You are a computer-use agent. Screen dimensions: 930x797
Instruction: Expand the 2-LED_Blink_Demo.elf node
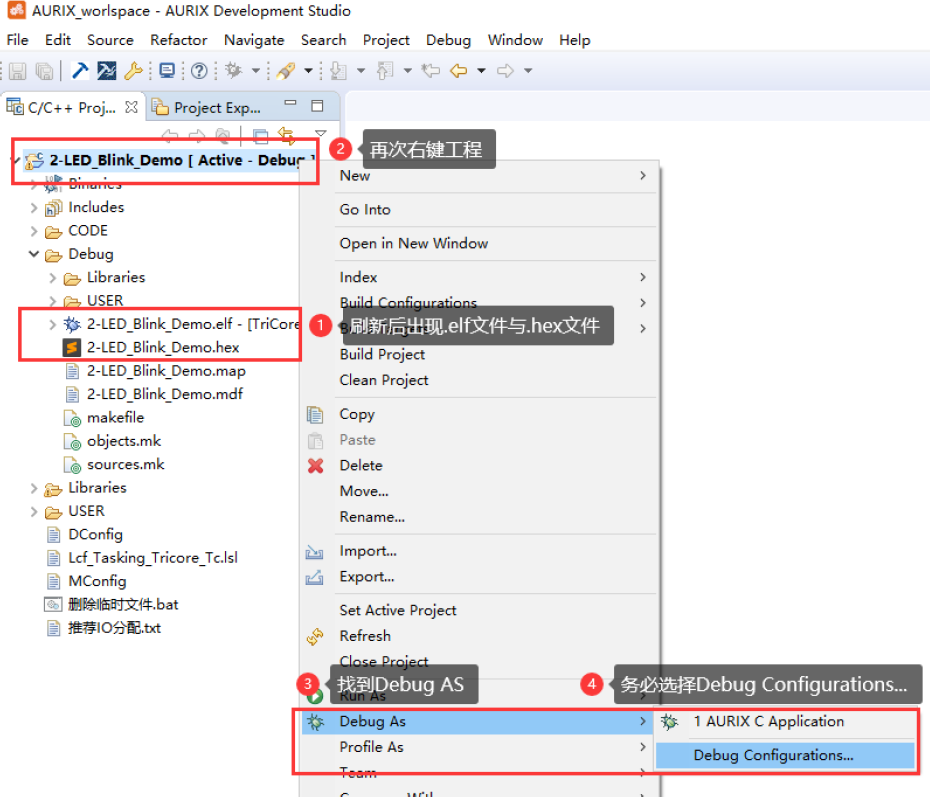click(53, 324)
